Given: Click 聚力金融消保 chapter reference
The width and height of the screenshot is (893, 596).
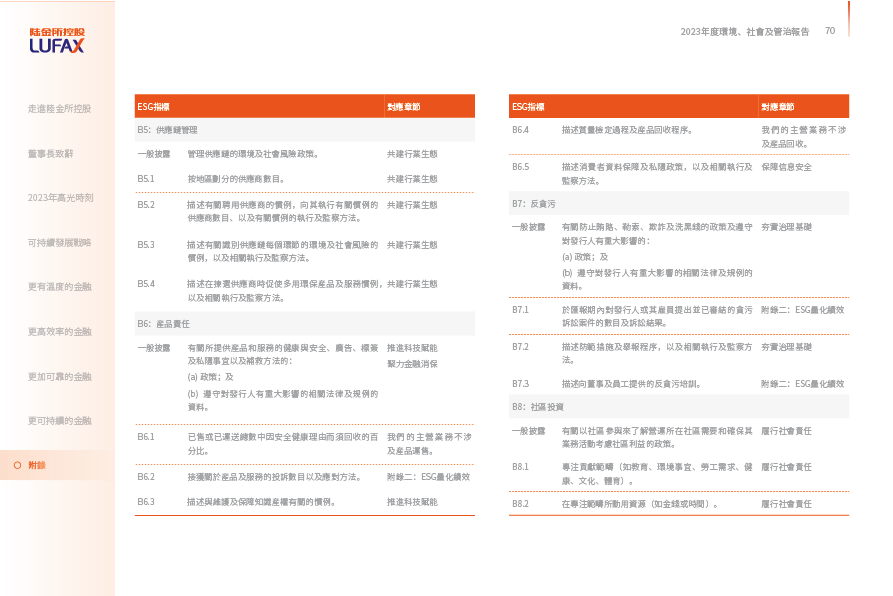Looking at the screenshot, I should [x=412, y=364].
